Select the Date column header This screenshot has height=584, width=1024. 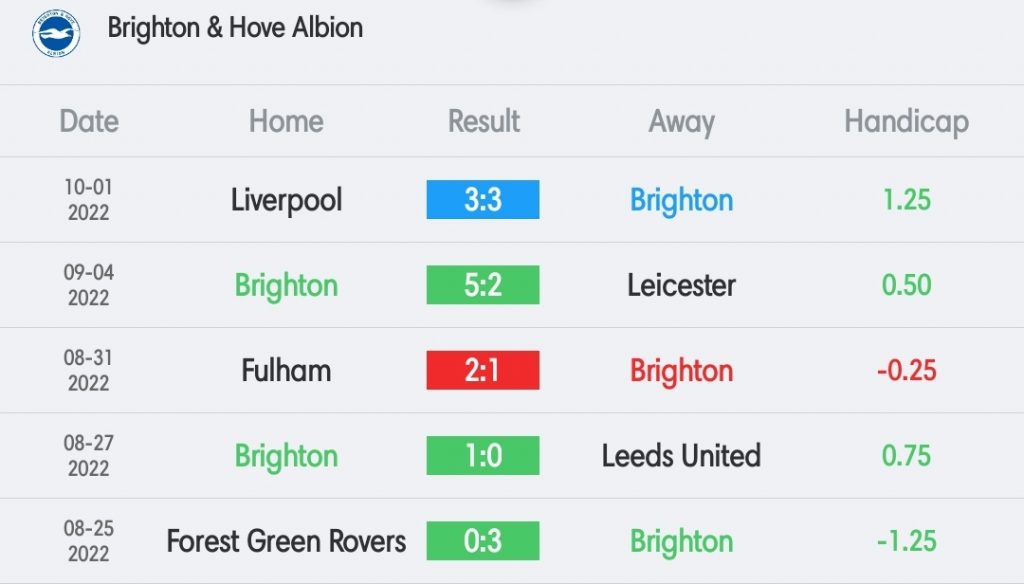click(89, 122)
